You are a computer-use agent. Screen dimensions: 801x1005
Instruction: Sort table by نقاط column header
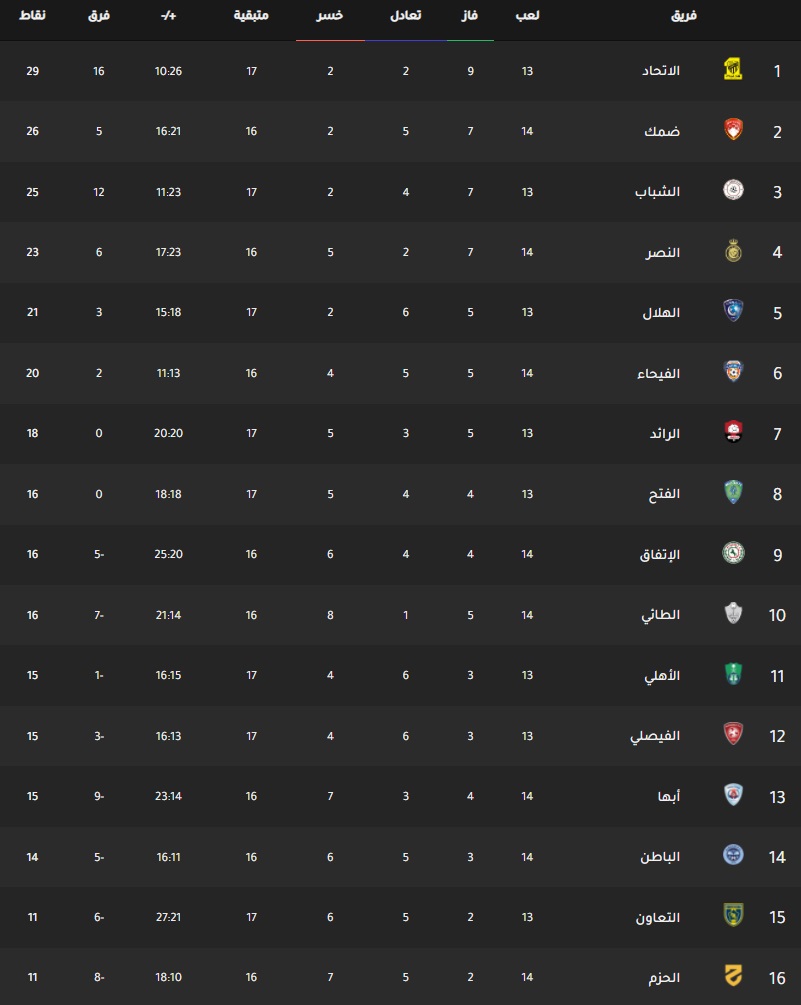tap(32, 15)
